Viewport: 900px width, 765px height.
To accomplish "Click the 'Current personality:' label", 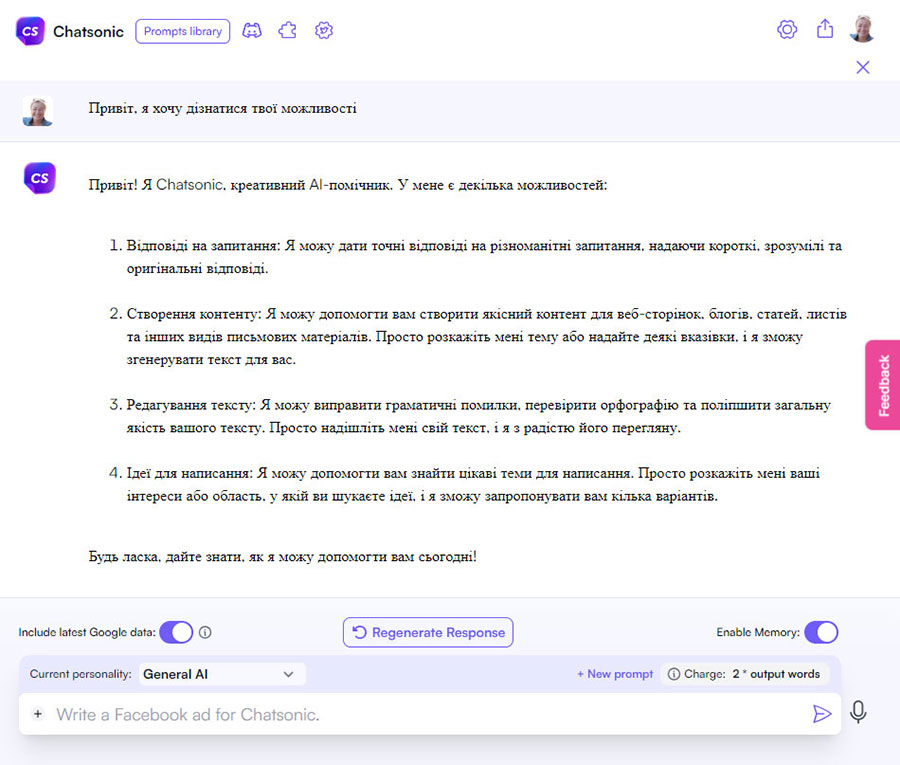I will pos(80,674).
